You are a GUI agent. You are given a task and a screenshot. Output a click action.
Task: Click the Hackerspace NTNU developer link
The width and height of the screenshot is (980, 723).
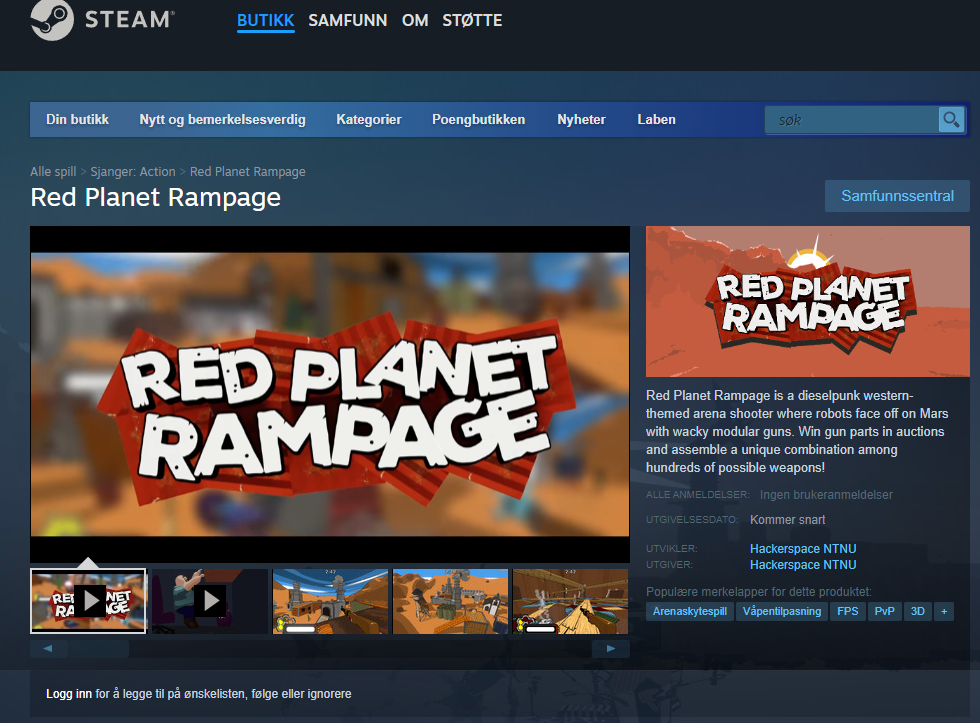[x=803, y=549]
